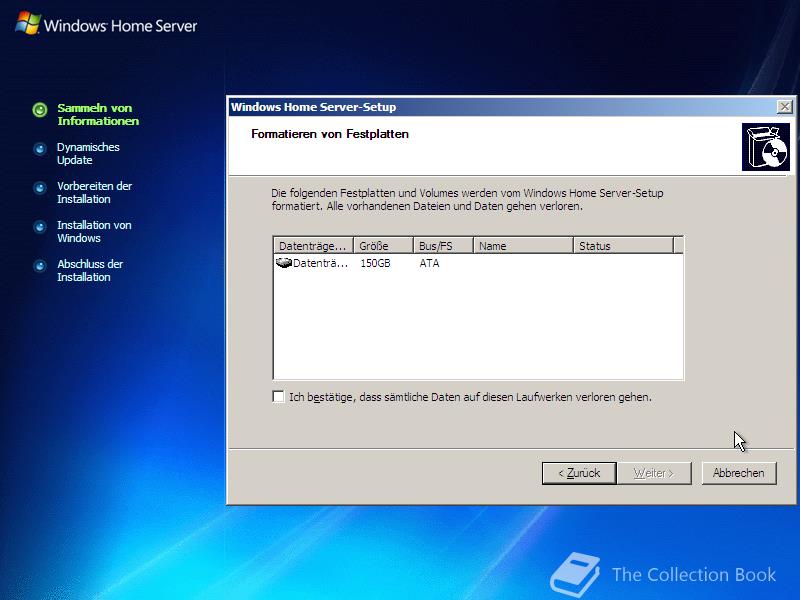Select the ATA bus cell
This screenshot has width=800, height=600.
pos(429,263)
